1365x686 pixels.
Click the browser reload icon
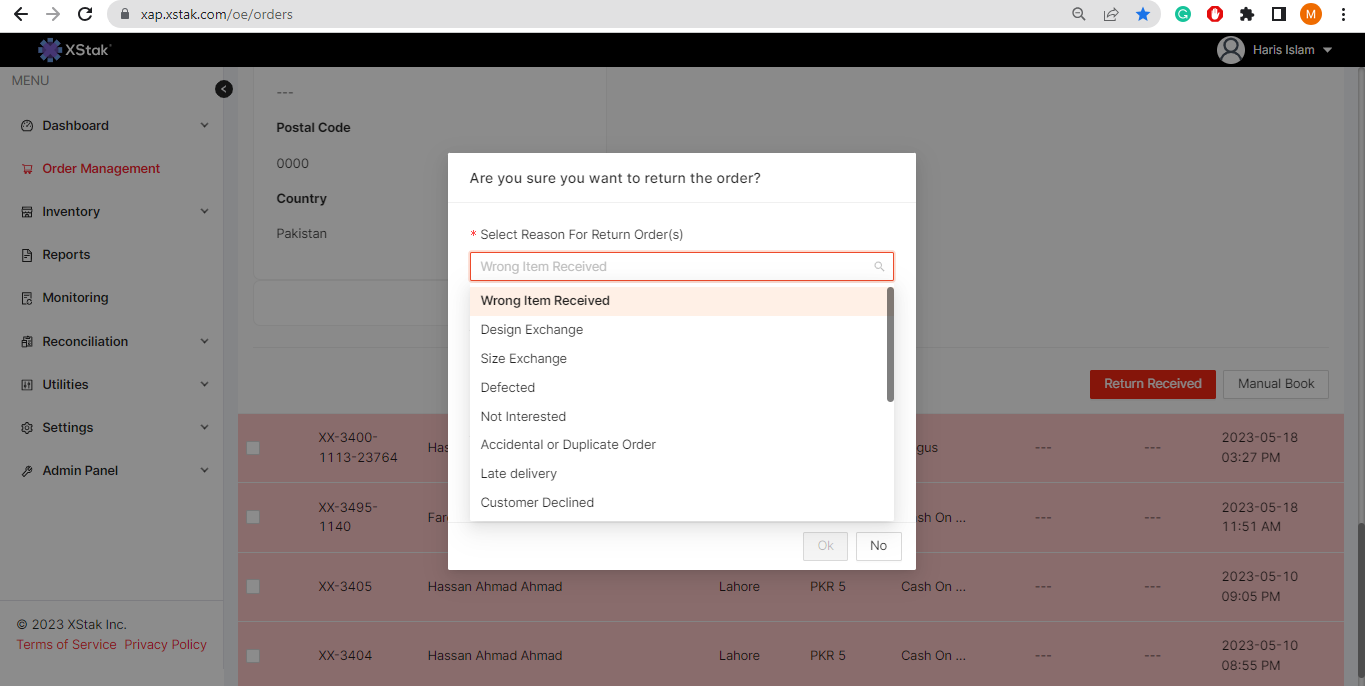85,14
